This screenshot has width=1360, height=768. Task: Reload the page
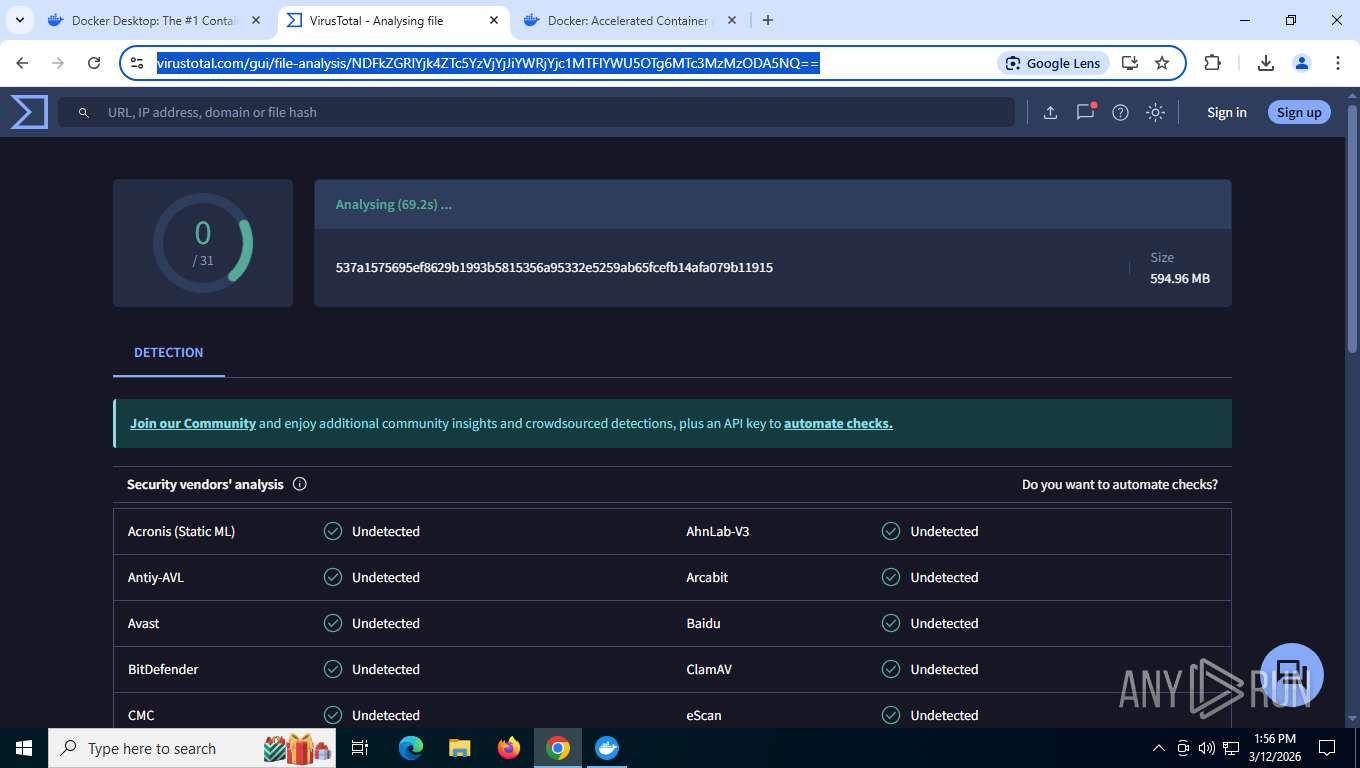tap(94, 63)
